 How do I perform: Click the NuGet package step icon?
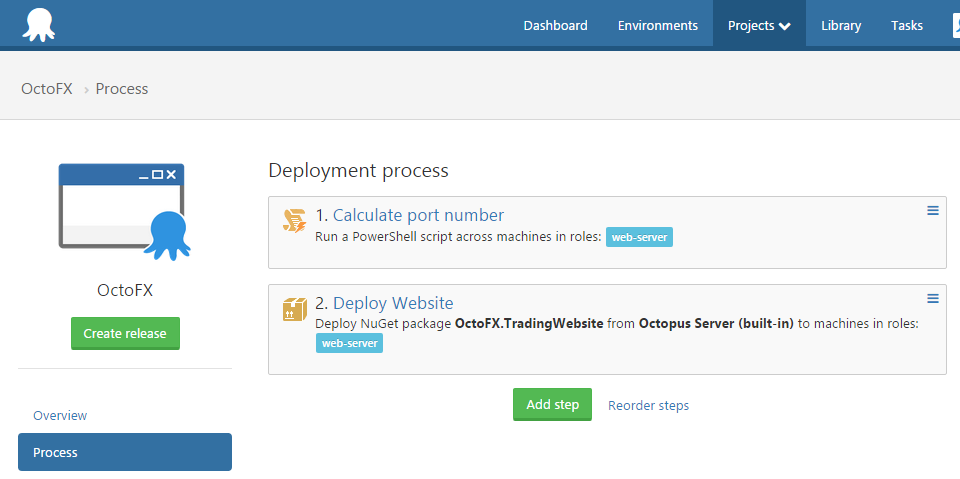[x=294, y=309]
